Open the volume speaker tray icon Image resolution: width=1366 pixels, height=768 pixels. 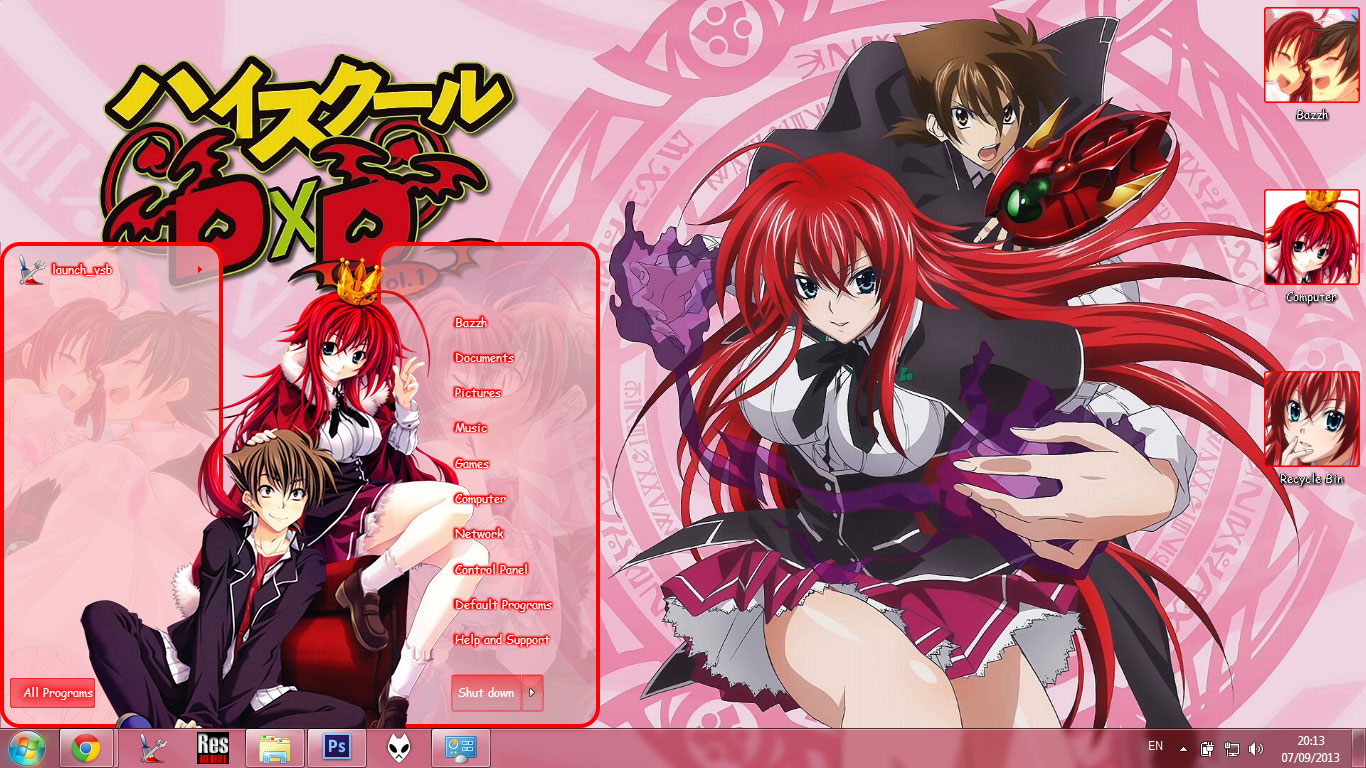click(x=1256, y=748)
